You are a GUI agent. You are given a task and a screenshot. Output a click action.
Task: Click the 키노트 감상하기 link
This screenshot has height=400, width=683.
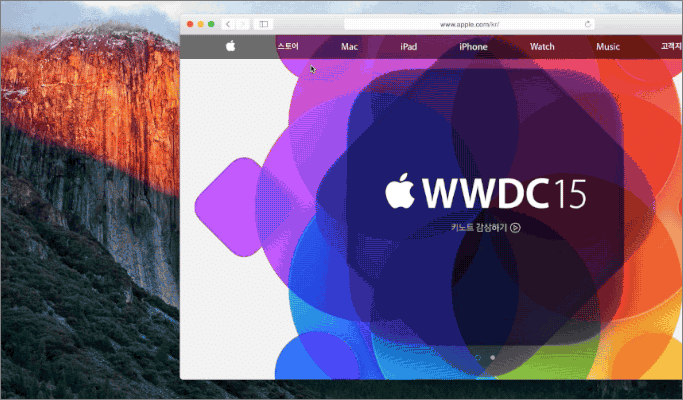(x=479, y=227)
